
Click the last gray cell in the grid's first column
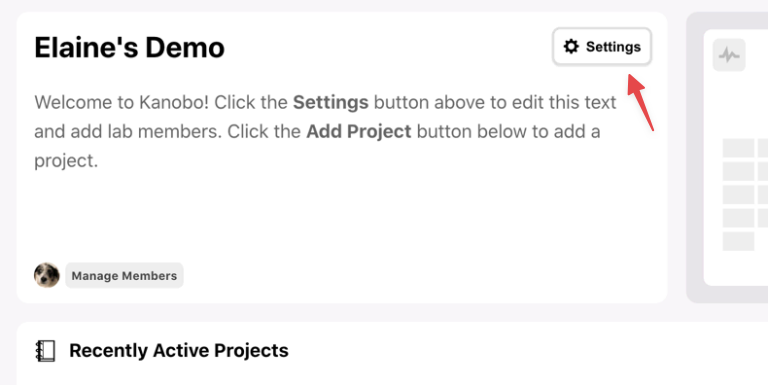click(739, 241)
